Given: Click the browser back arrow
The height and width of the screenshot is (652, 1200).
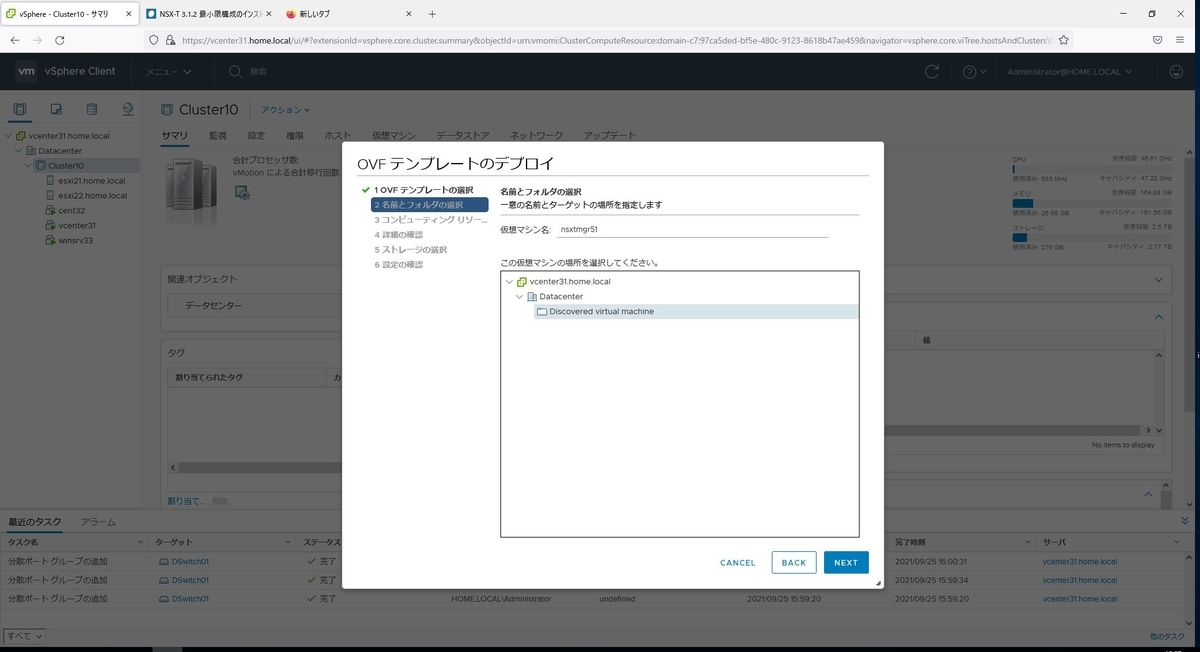Looking at the screenshot, I should (x=14, y=40).
